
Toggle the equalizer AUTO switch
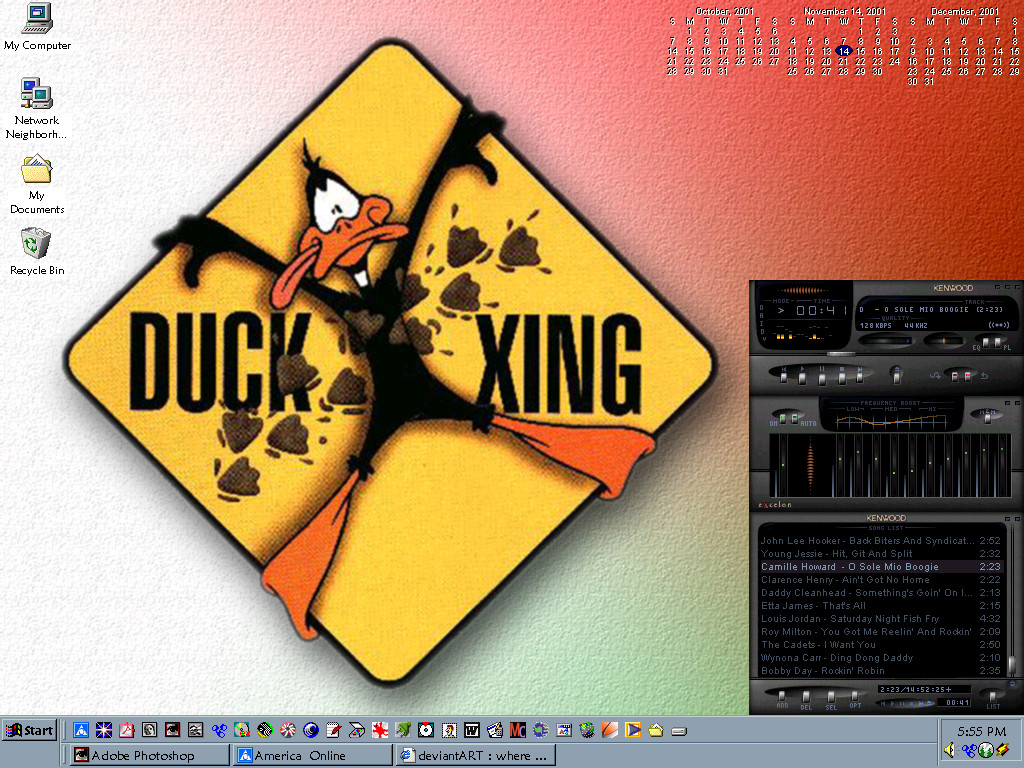click(795, 417)
